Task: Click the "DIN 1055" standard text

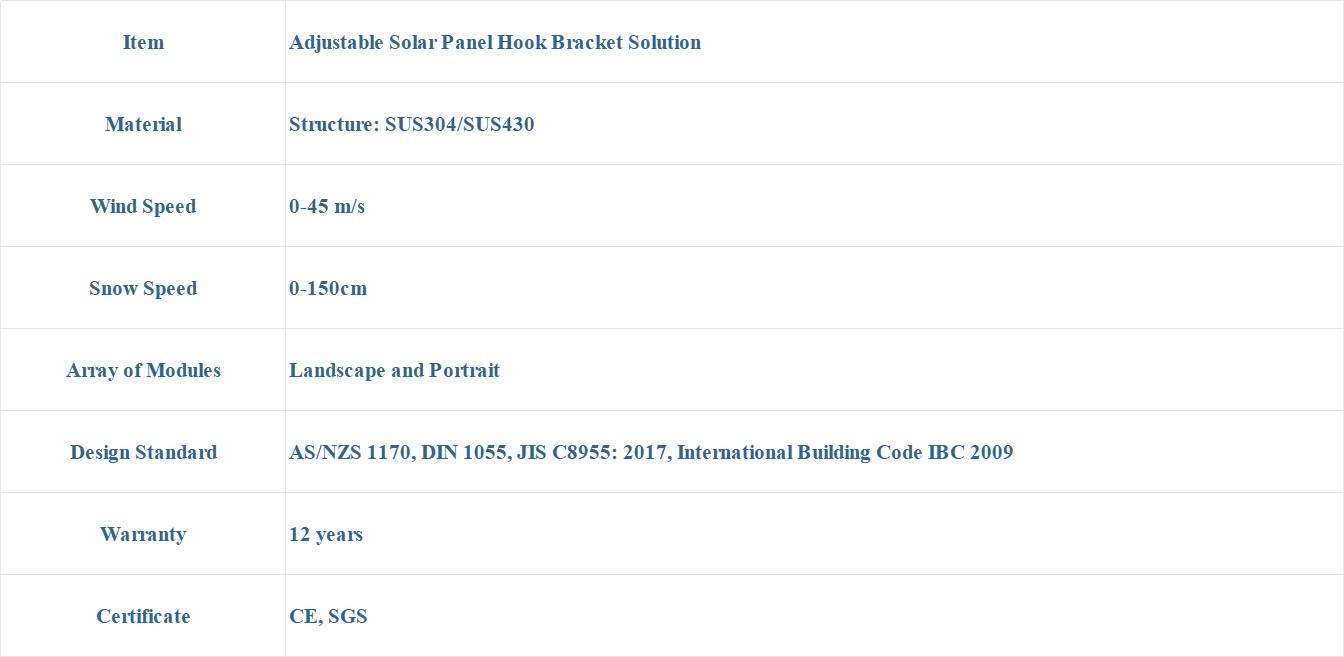Action: [x=464, y=452]
